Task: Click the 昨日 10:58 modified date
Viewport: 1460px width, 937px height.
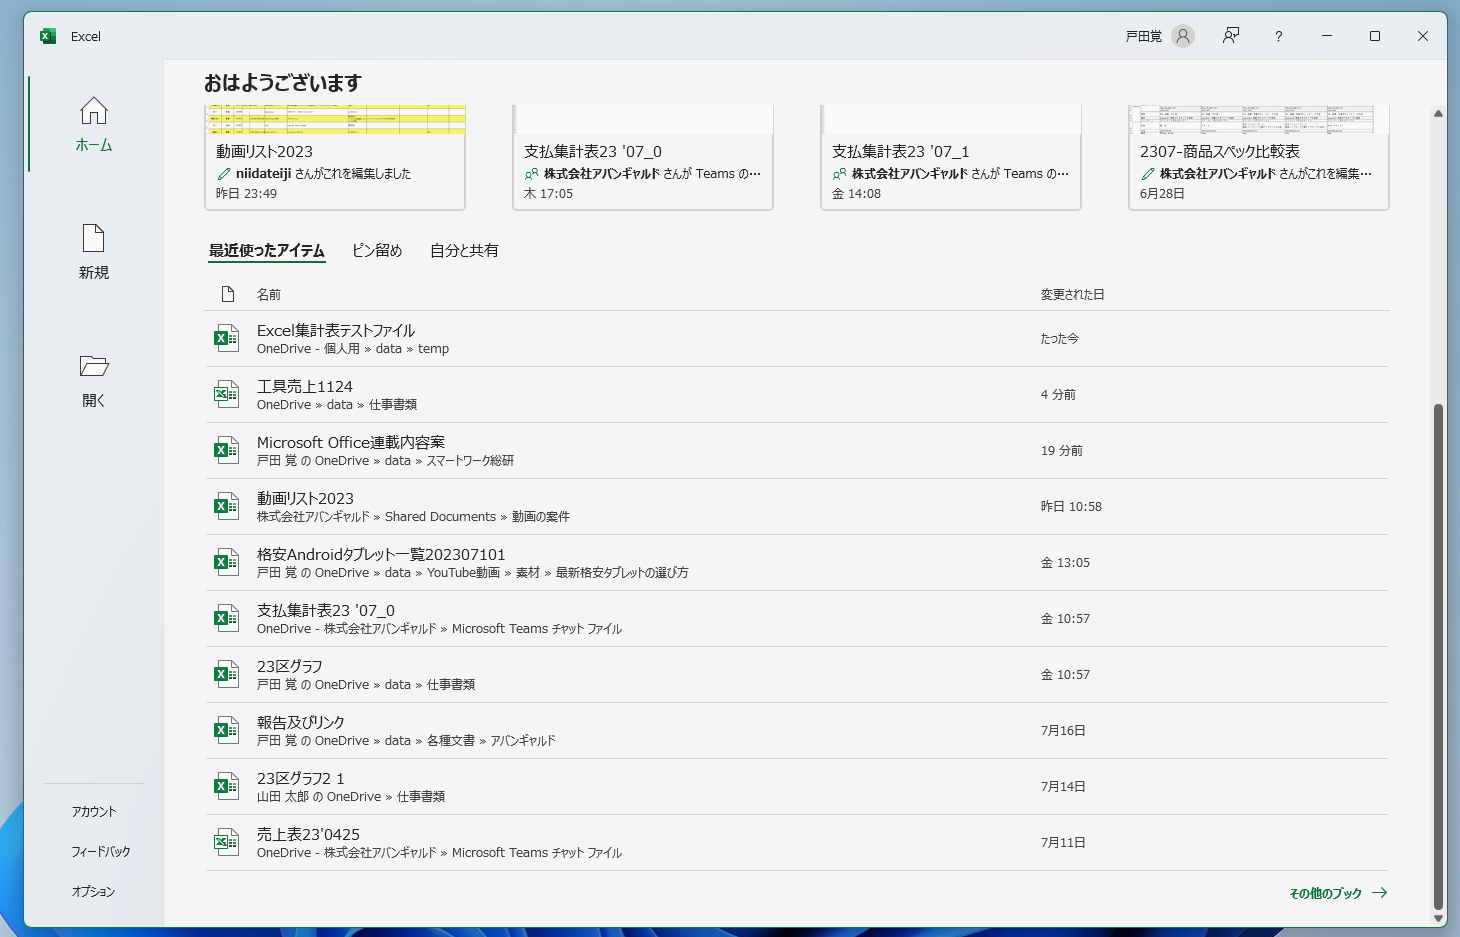Action: click(x=1071, y=507)
